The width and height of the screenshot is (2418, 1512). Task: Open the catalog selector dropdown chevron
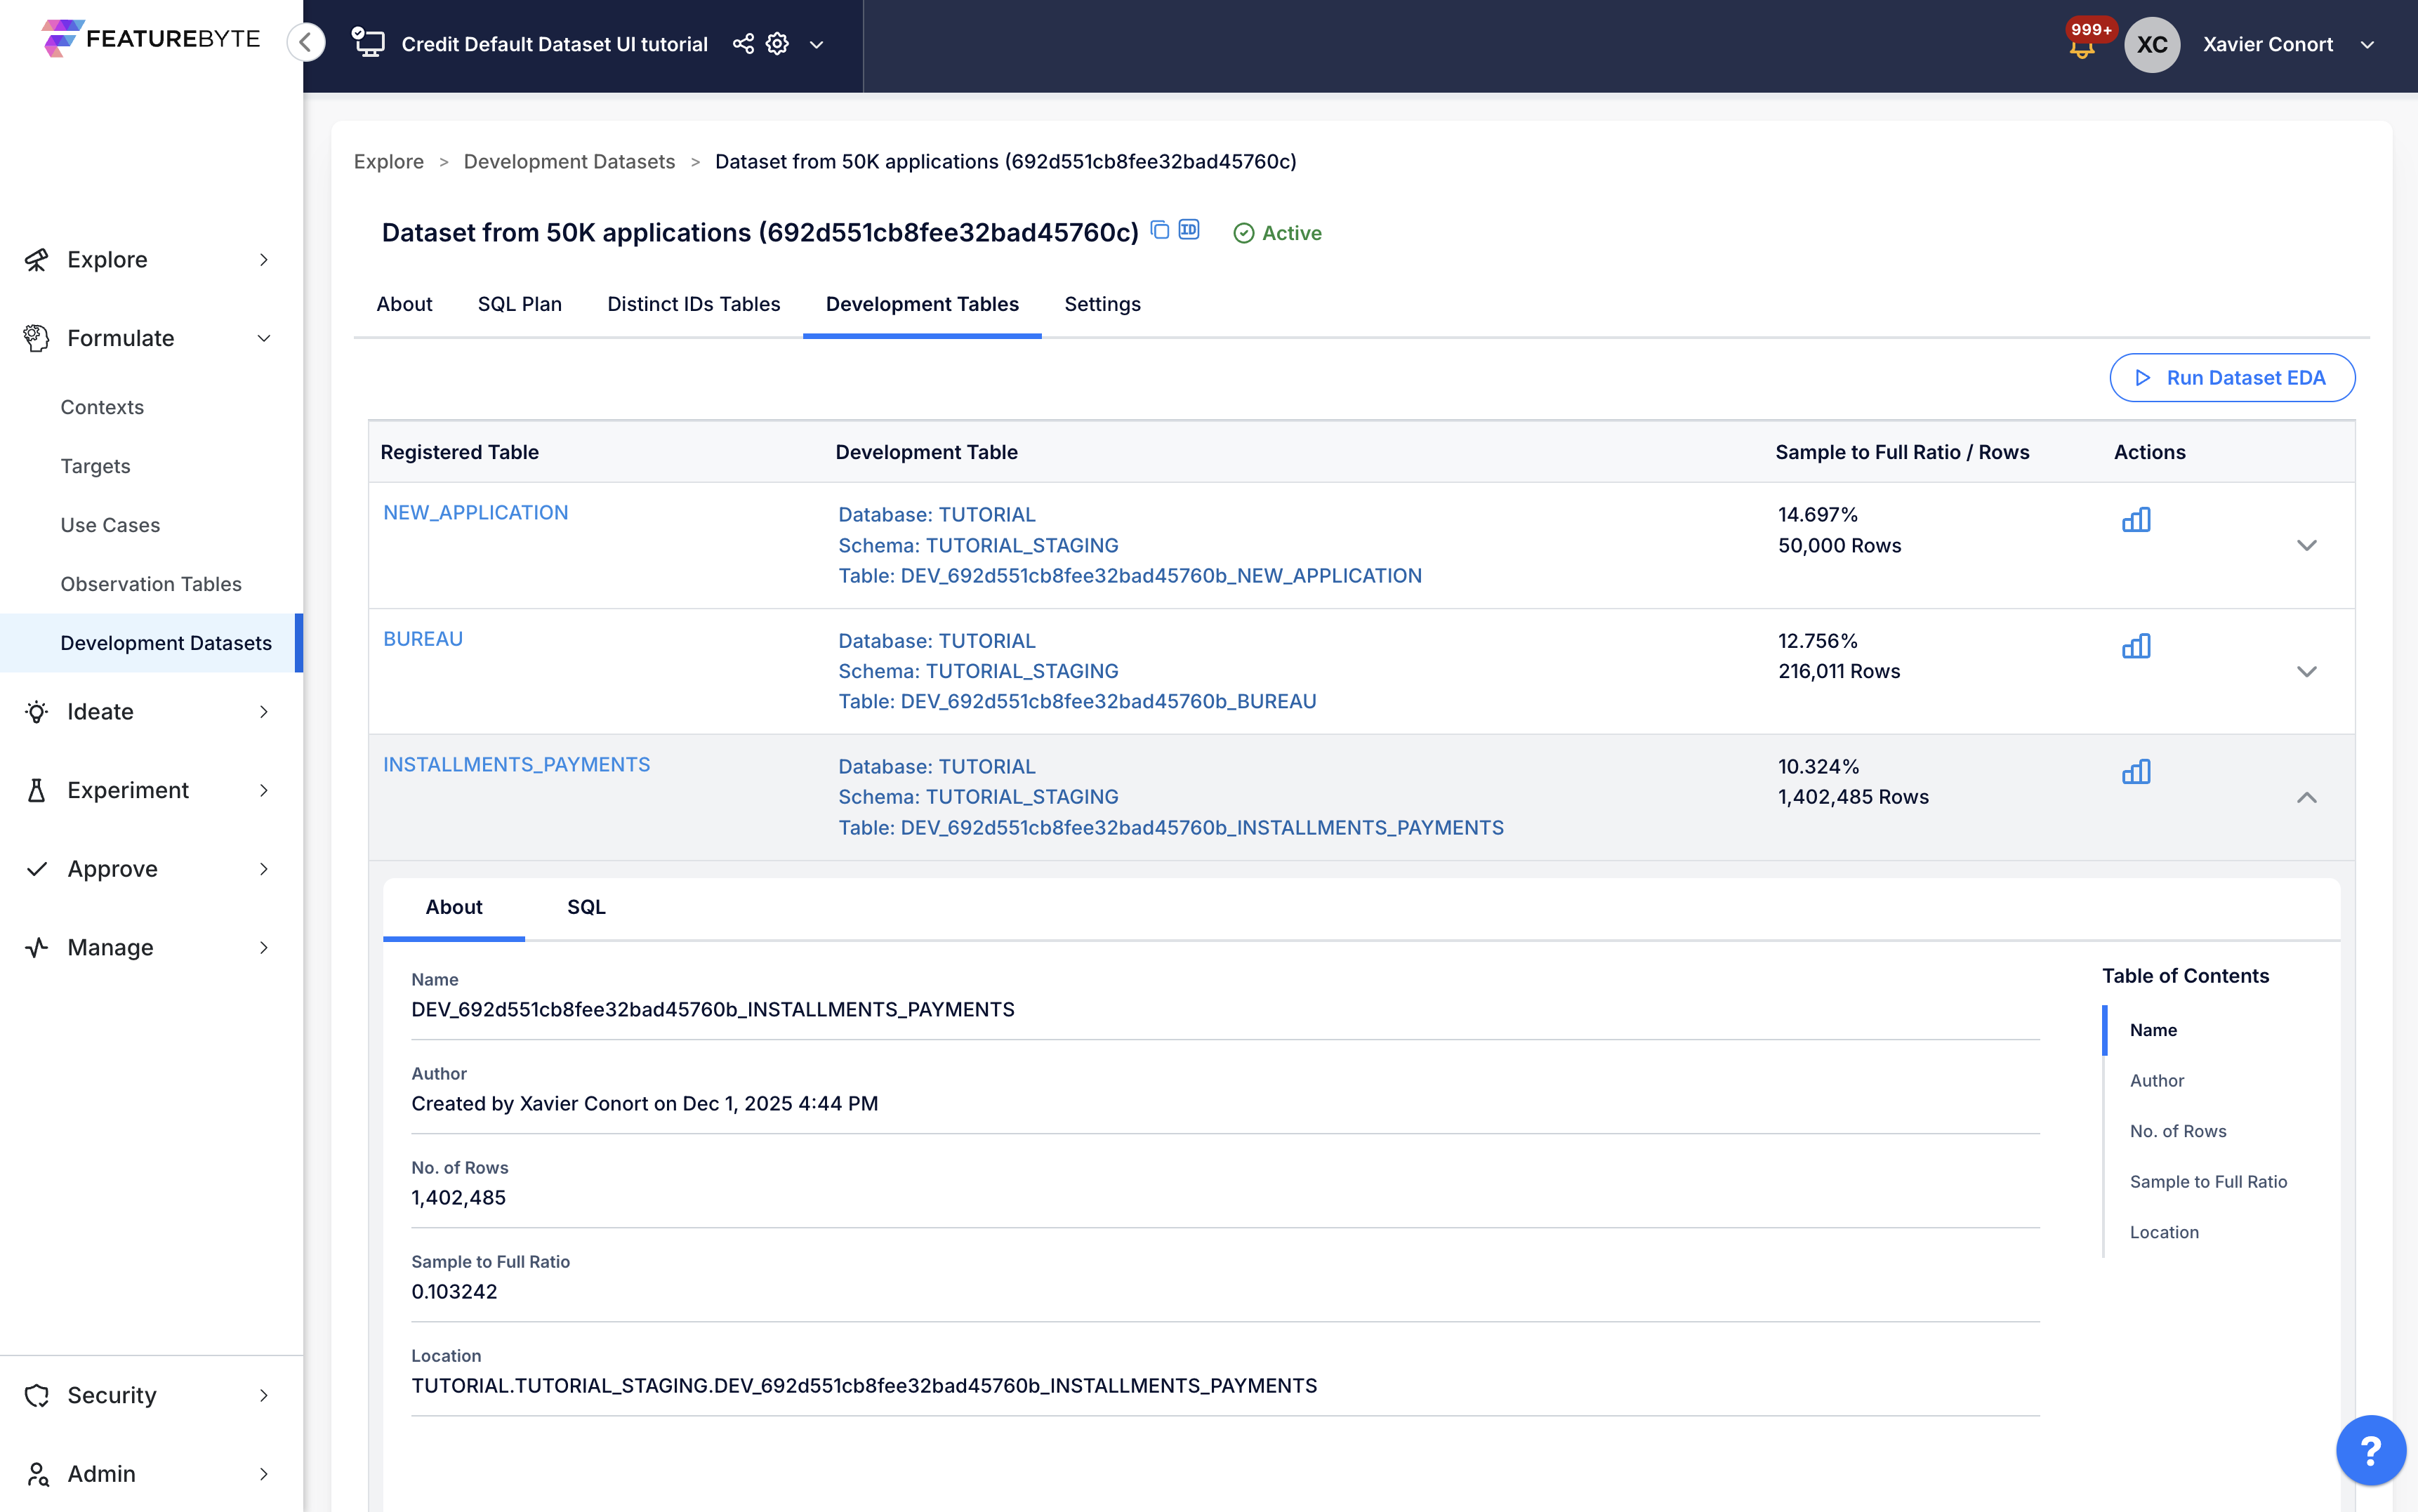coord(816,45)
